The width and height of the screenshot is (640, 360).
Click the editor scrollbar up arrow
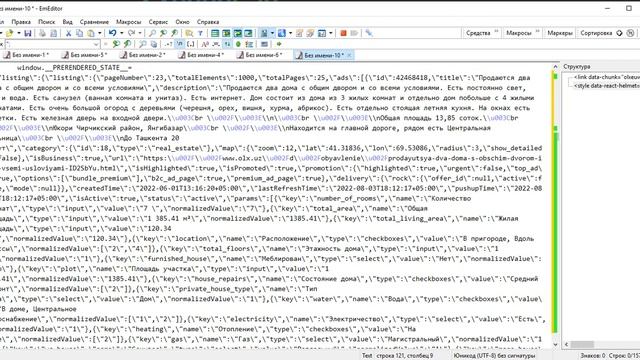pyautogui.click(x=555, y=67)
